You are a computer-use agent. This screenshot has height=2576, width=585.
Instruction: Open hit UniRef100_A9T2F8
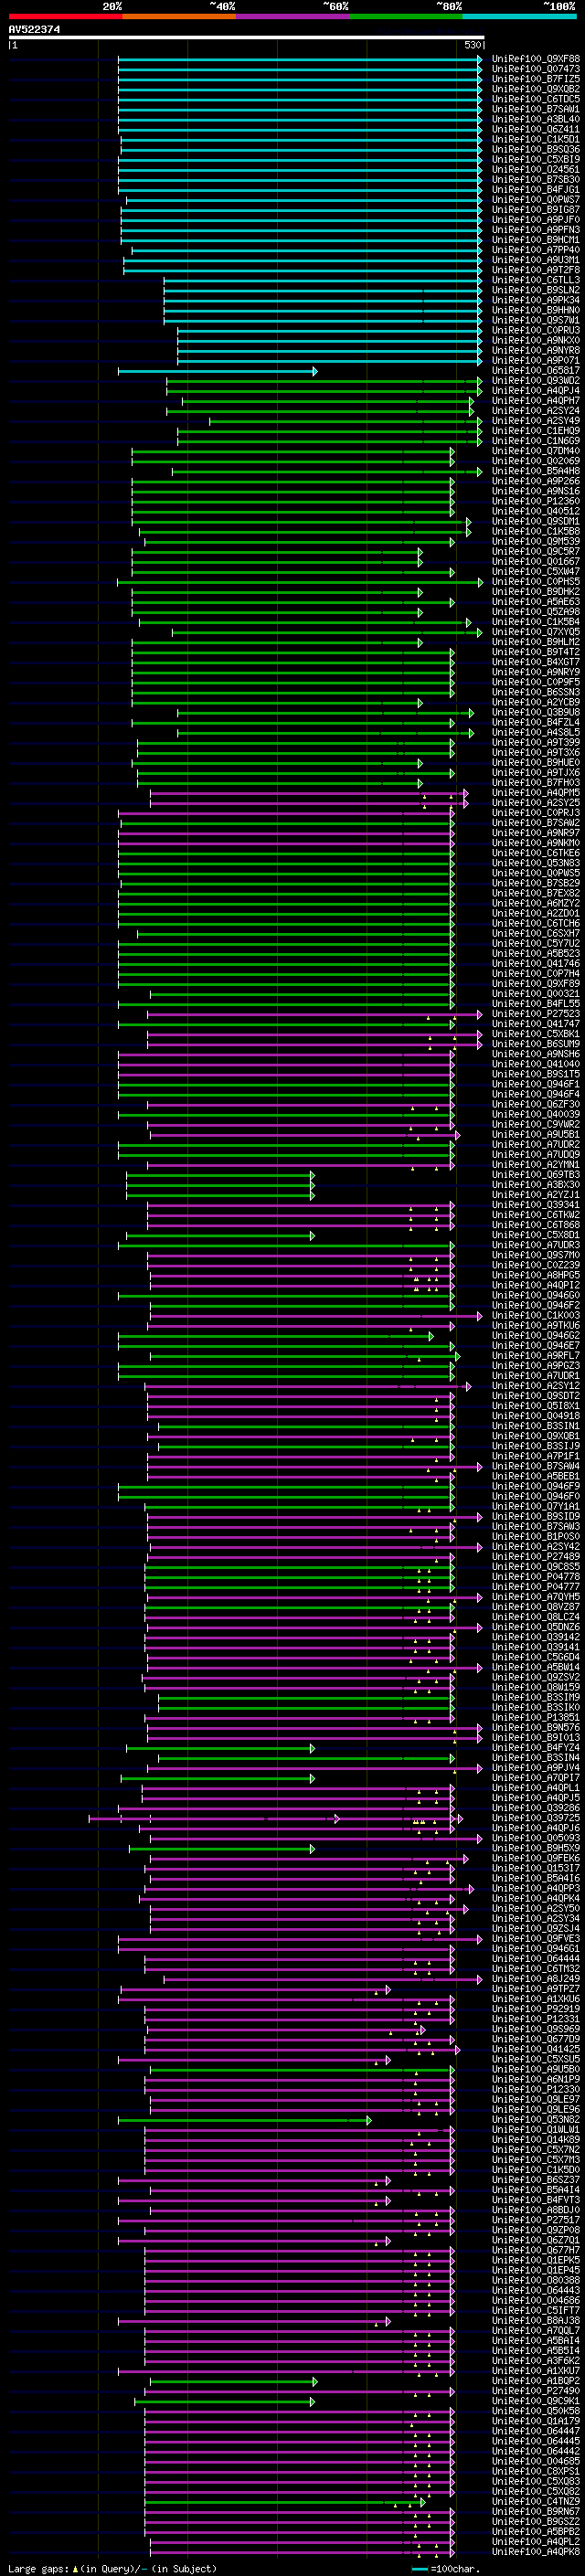point(536,270)
